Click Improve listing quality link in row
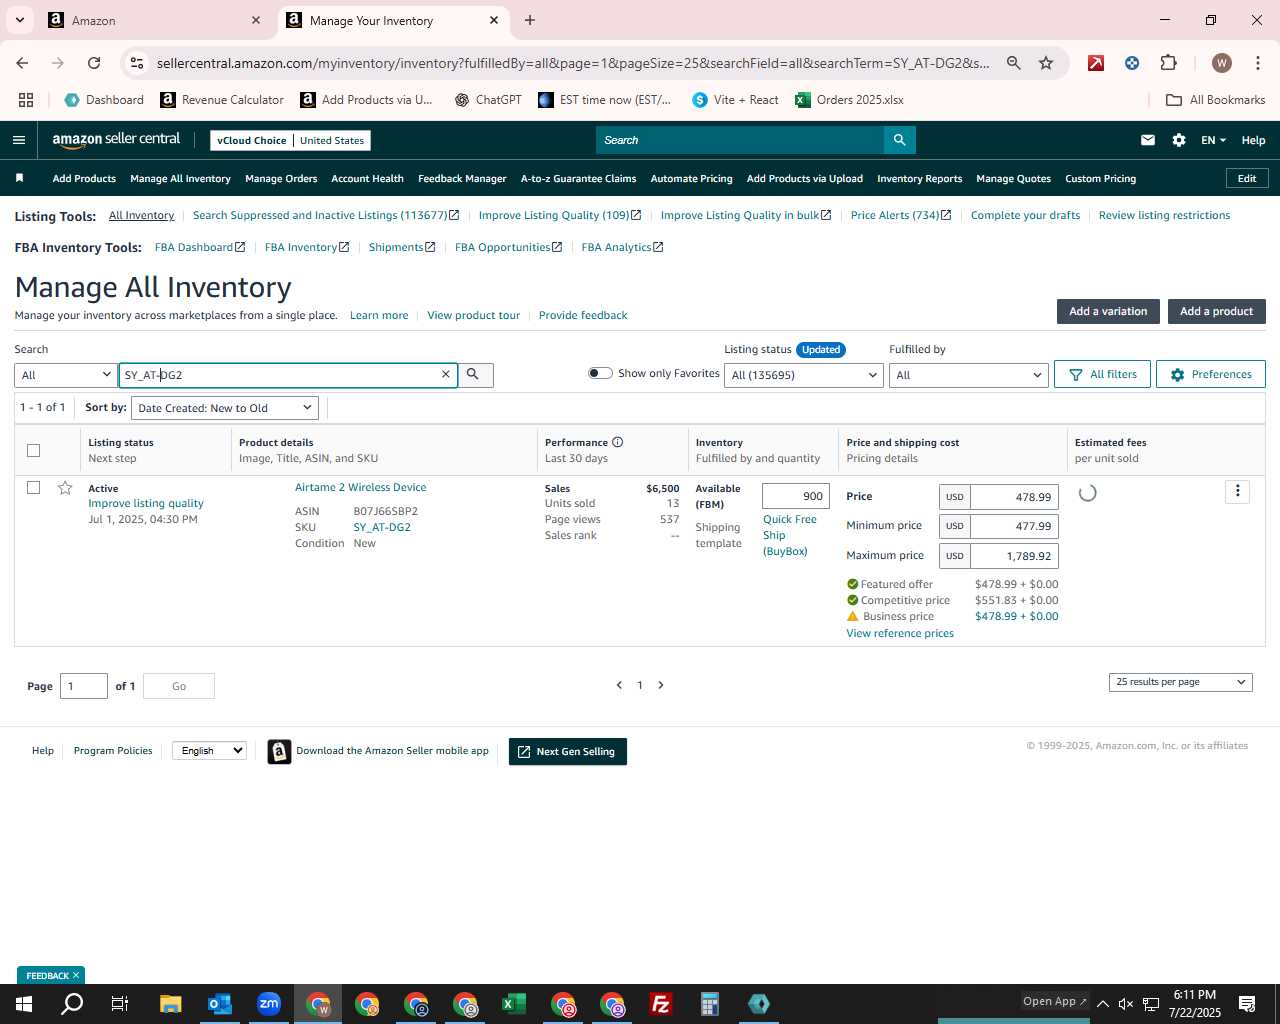Image resolution: width=1280 pixels, height=1024 pixels. click(146, 503)
